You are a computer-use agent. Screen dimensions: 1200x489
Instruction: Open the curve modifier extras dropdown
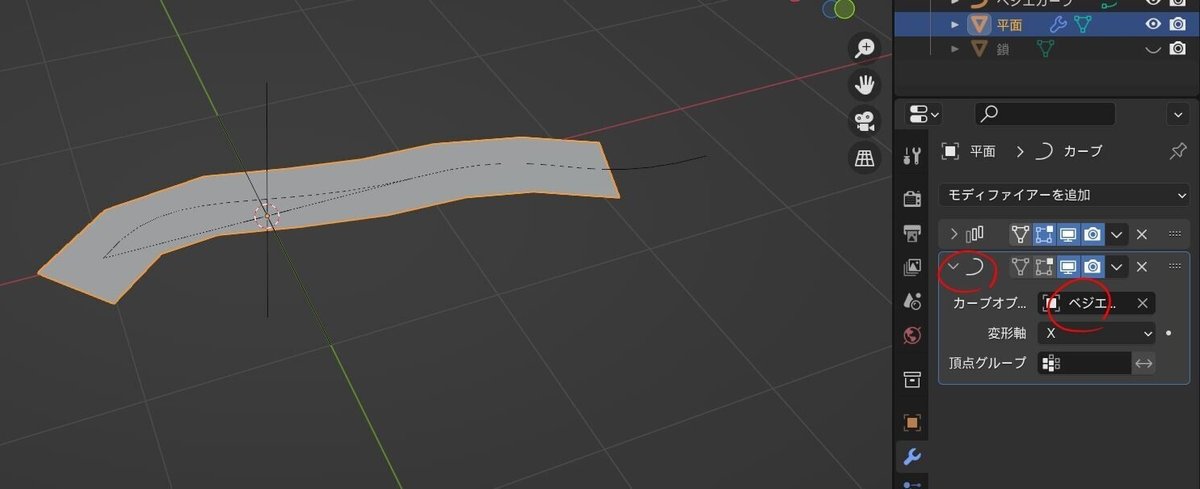click(x=1117, y=267)
